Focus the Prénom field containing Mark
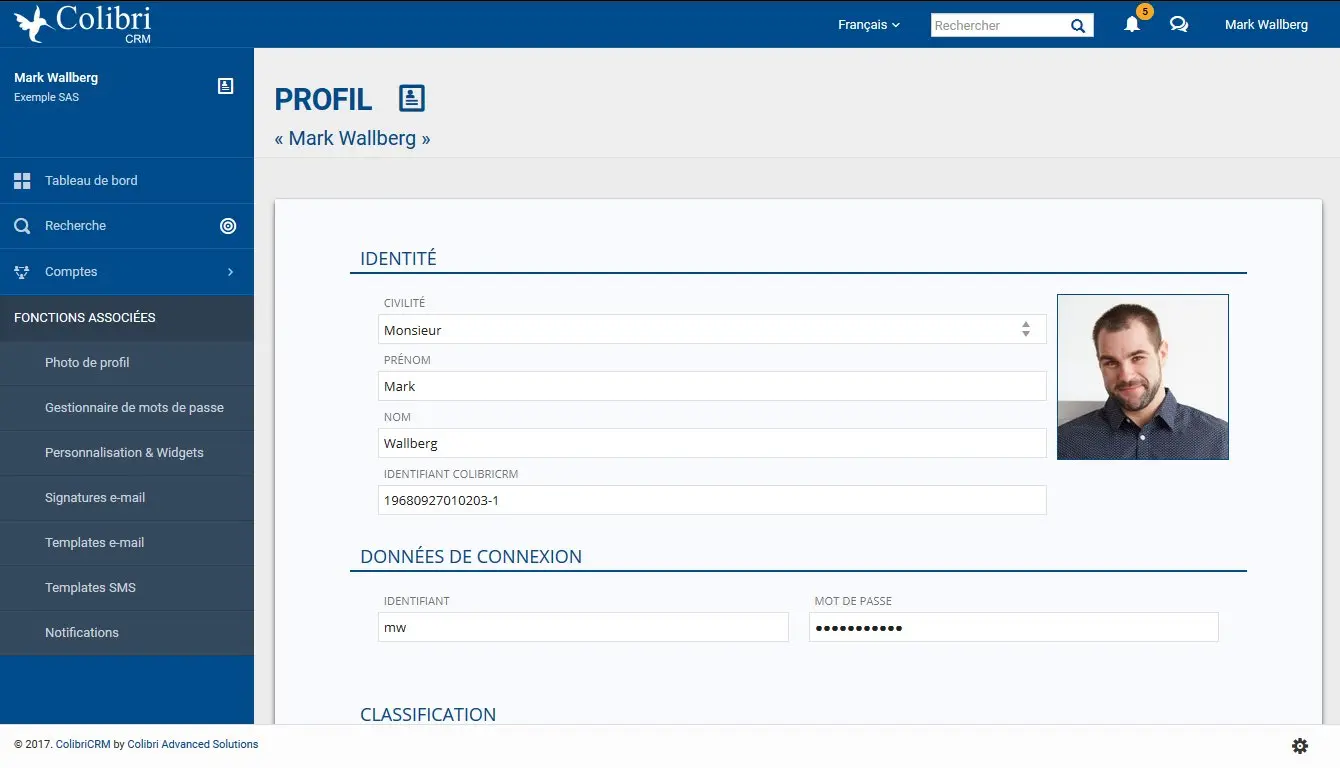Screen dimensions: 1340x768 pos(711,386)
